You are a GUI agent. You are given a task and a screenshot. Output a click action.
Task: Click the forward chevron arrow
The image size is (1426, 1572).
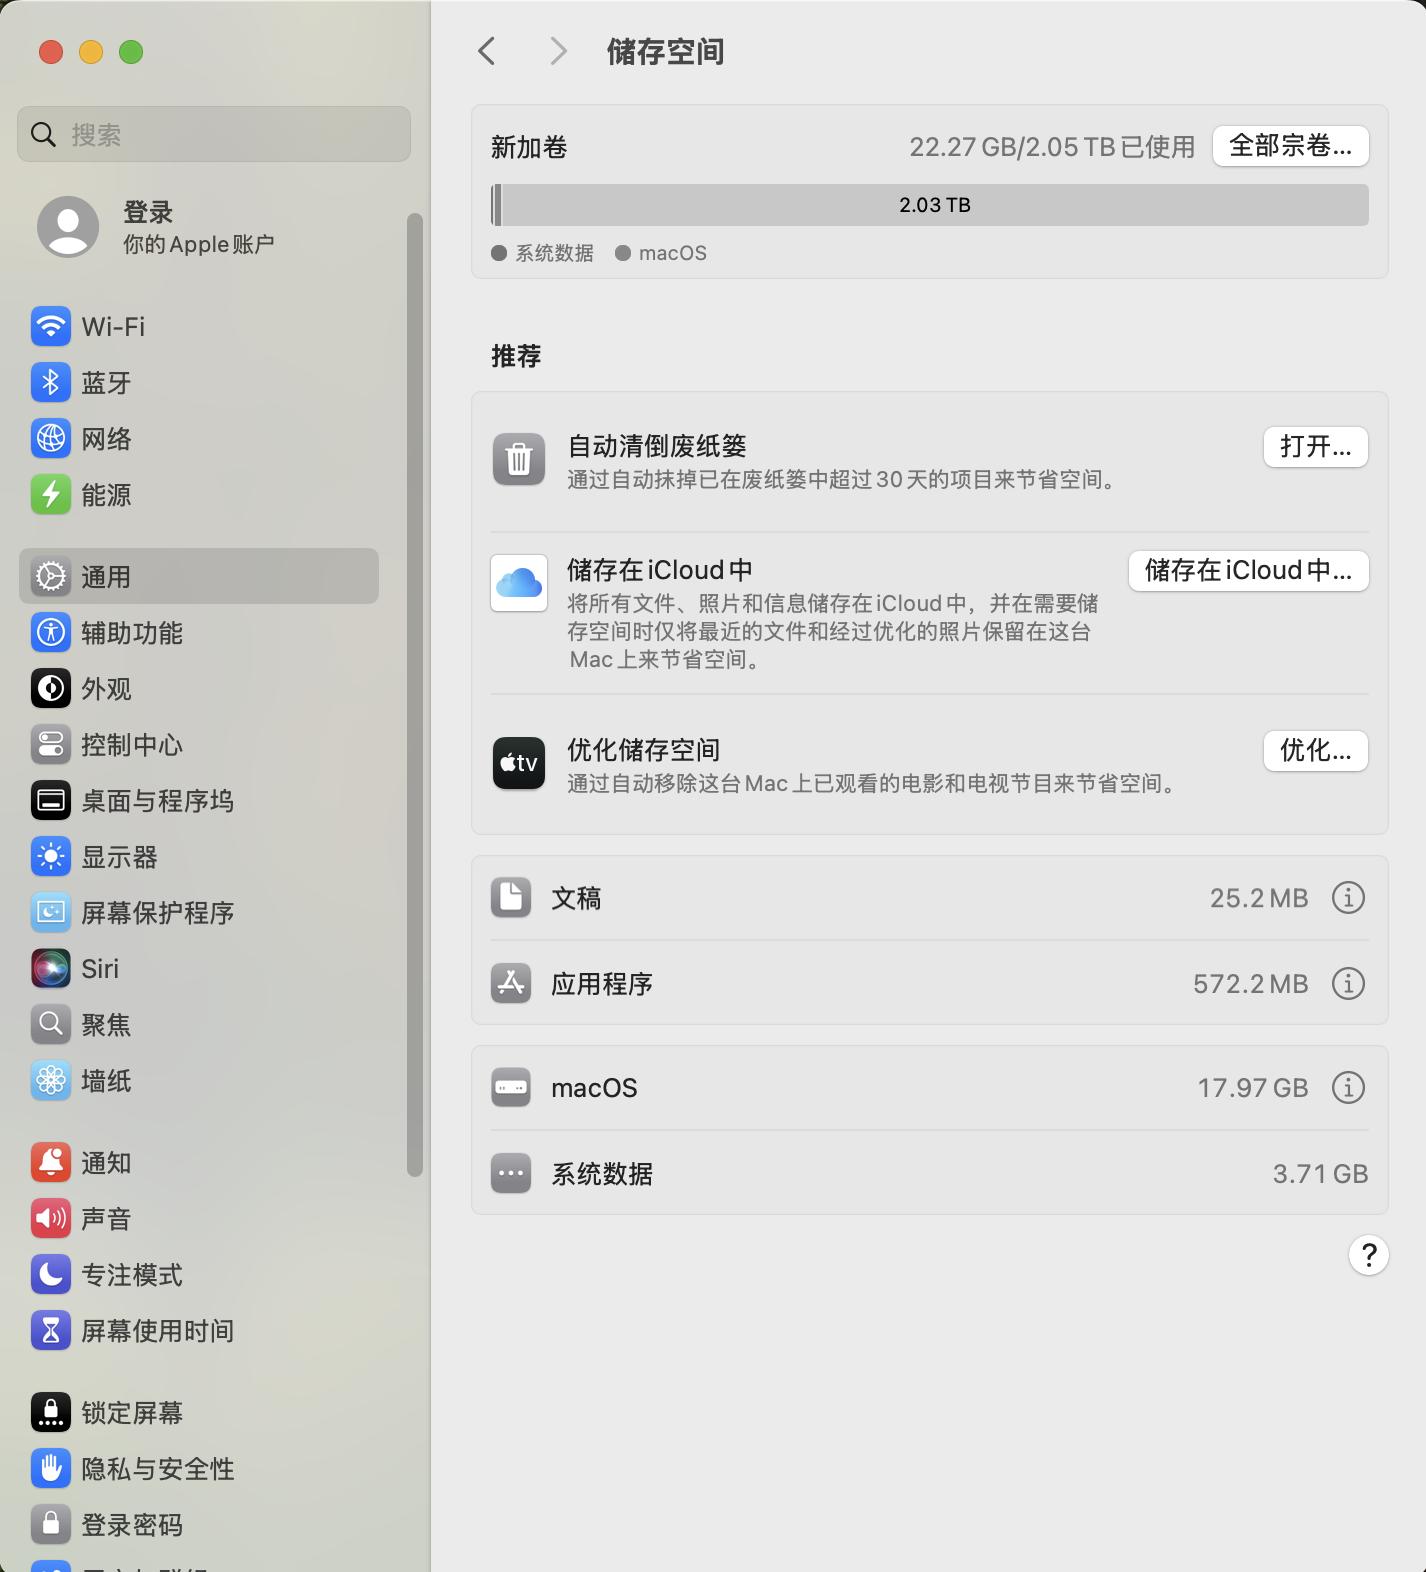click(x=558, y=51)
